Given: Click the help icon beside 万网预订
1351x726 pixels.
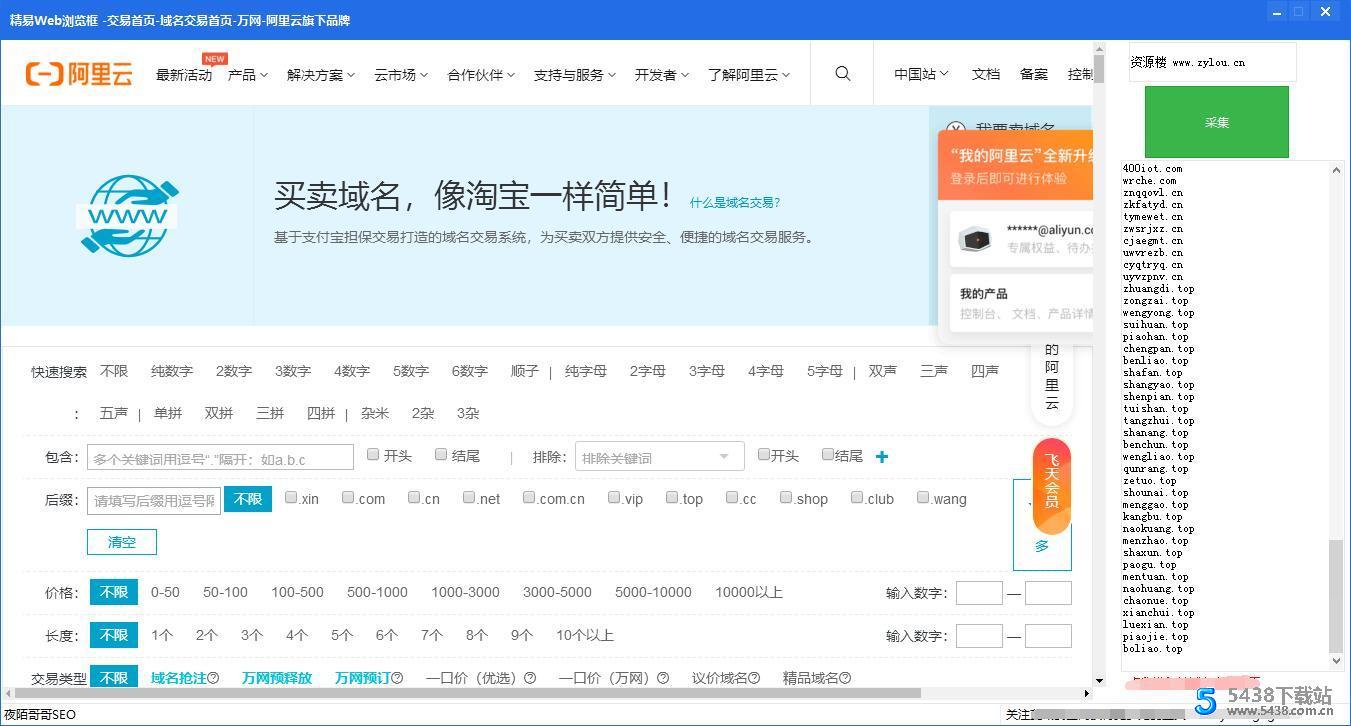Looking at the screenshot, I should click(397, 678).
